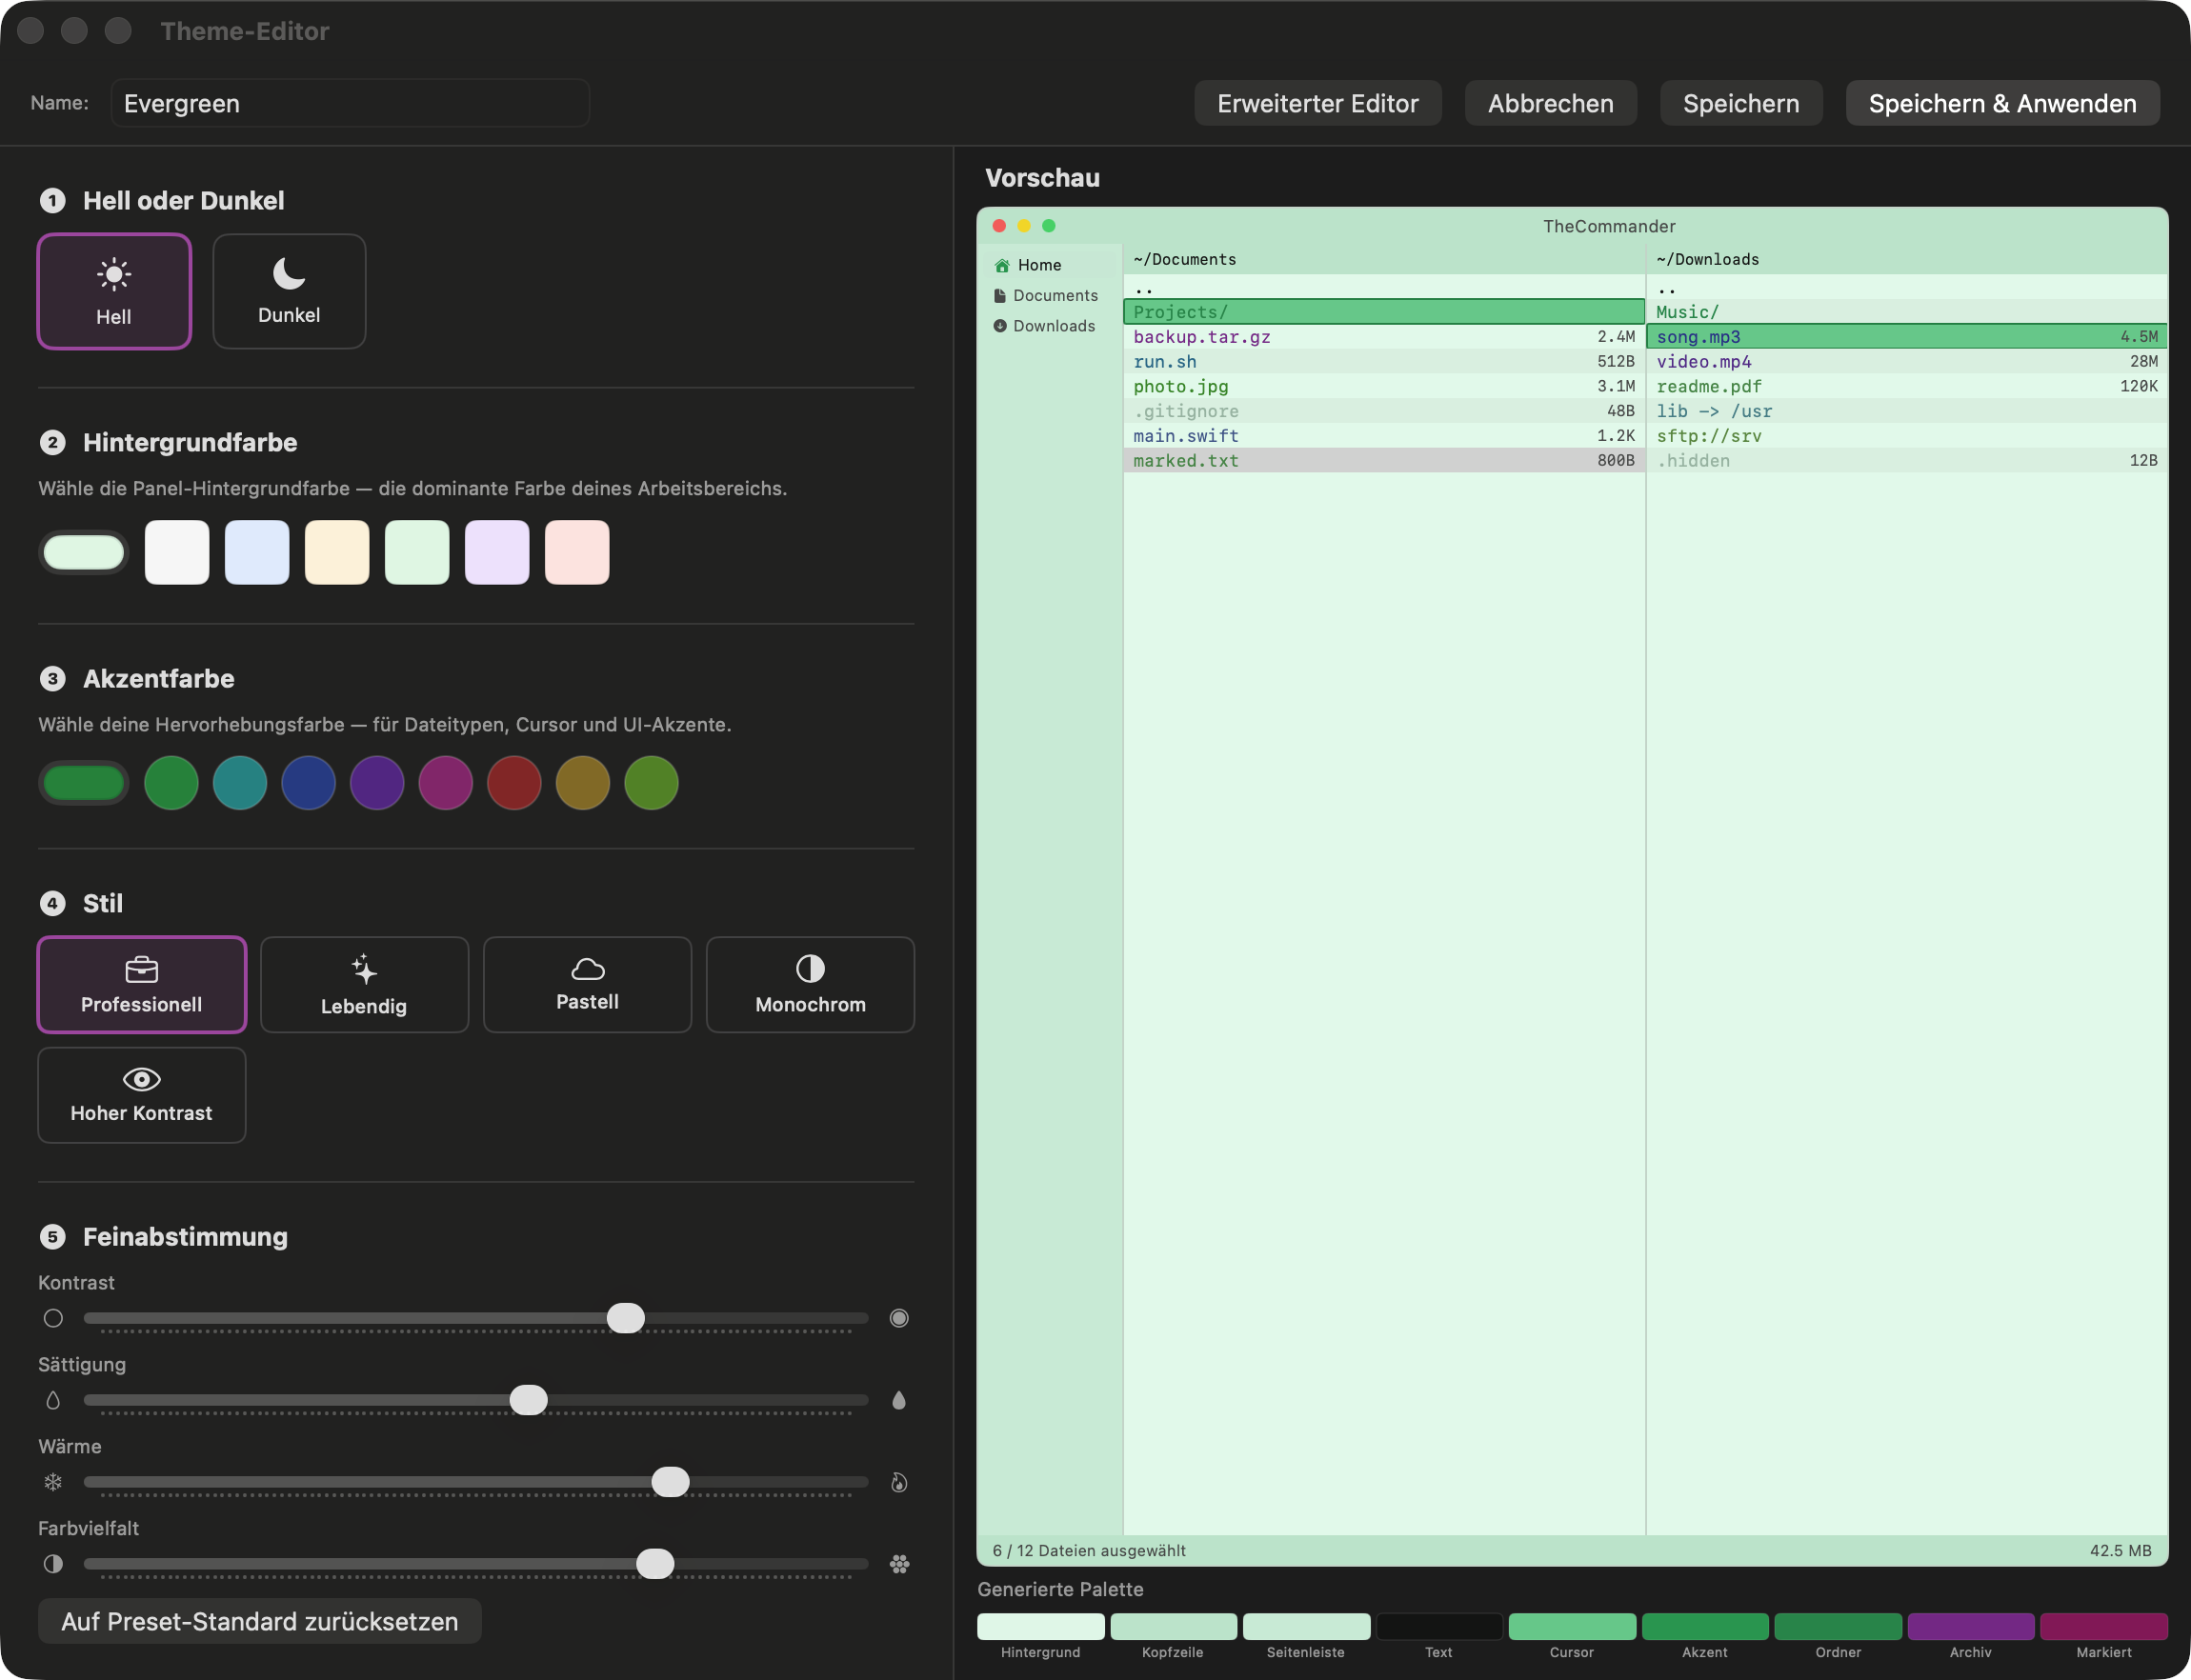The height and width of the screenshot is (1680, 2191).
Task: Open the Erweiterter Editor
Action: (x=1318, y=102)
